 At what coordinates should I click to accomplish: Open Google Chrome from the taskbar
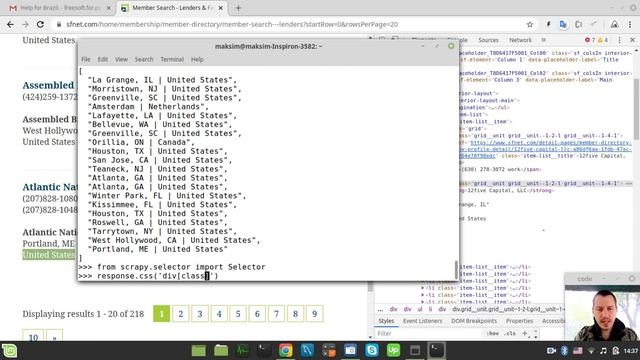(286, 351)
